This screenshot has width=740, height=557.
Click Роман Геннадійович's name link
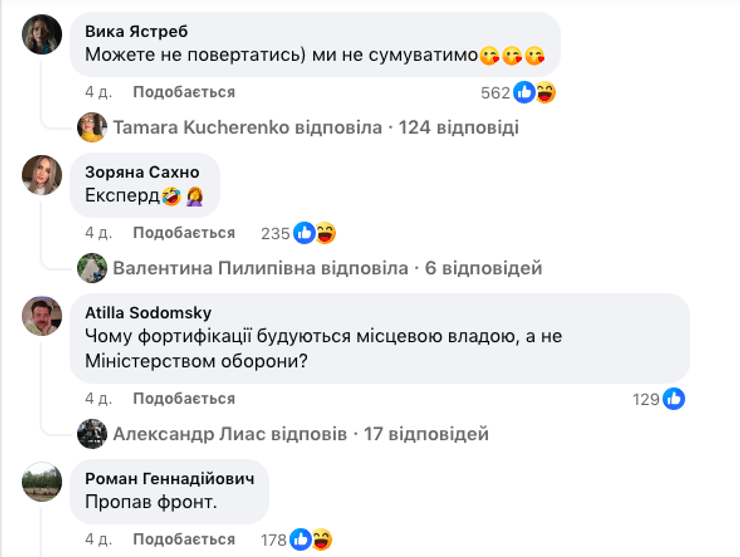[x=169, y=478]
